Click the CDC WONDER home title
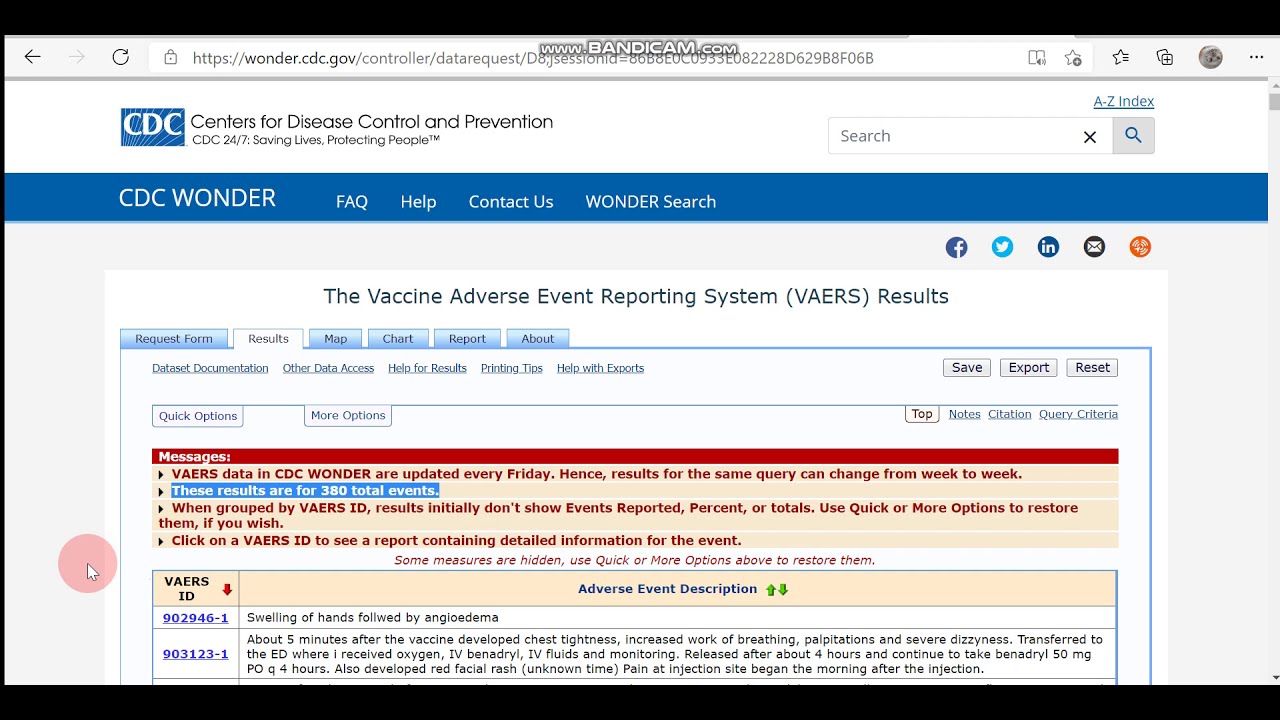The height and width of the screenshot is (720, 1280). tap(197, 198)
